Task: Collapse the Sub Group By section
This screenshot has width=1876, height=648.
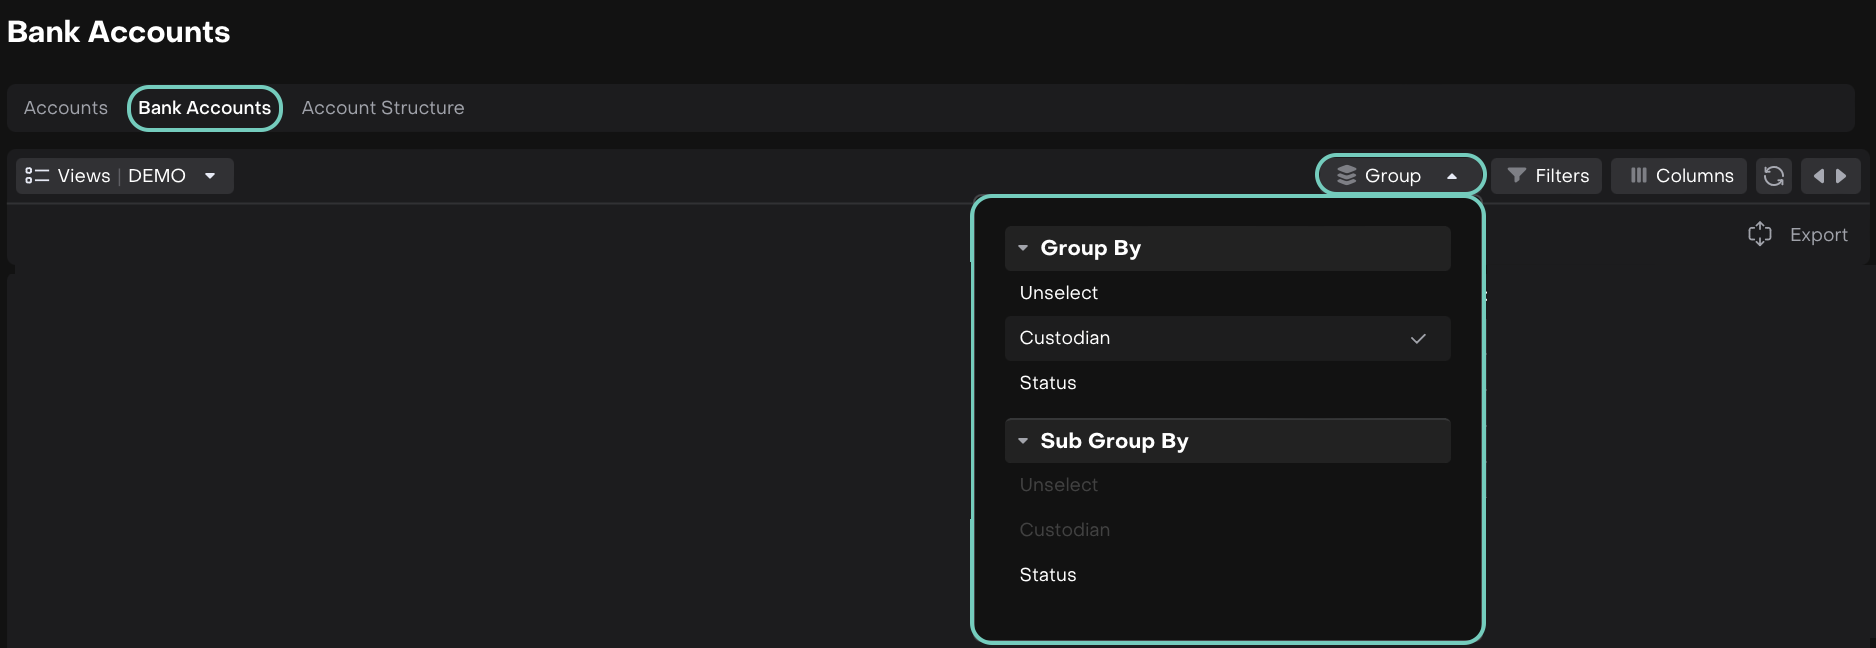Action: [1023, 441]
